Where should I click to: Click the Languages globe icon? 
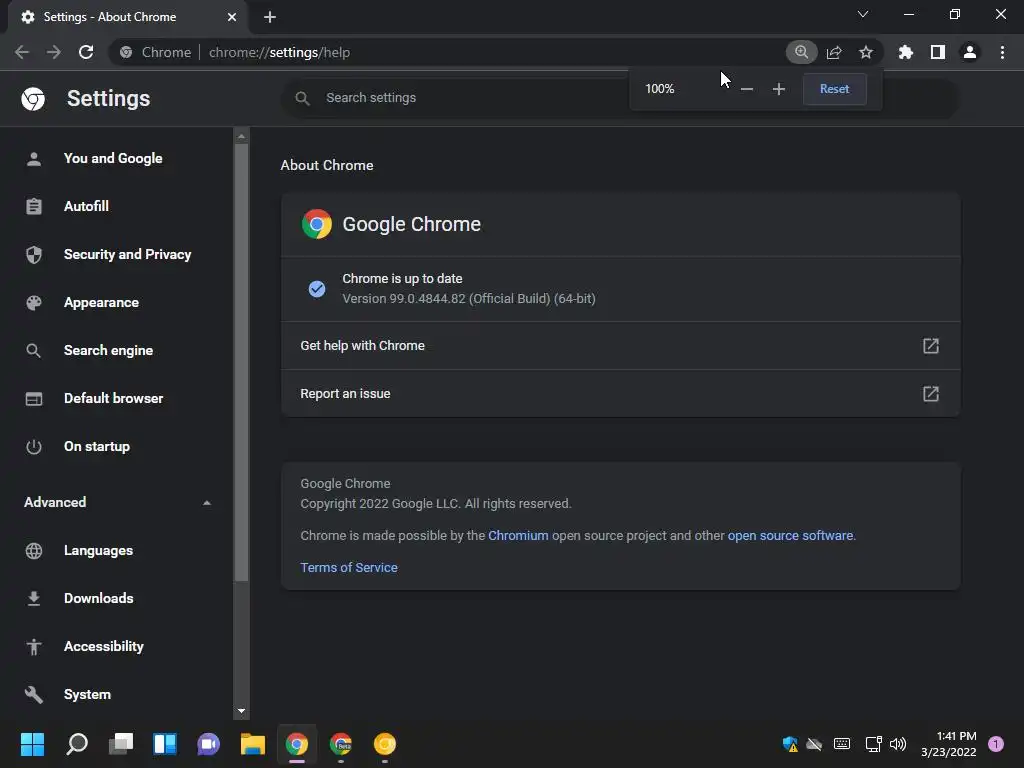click(x=34, y=551)
